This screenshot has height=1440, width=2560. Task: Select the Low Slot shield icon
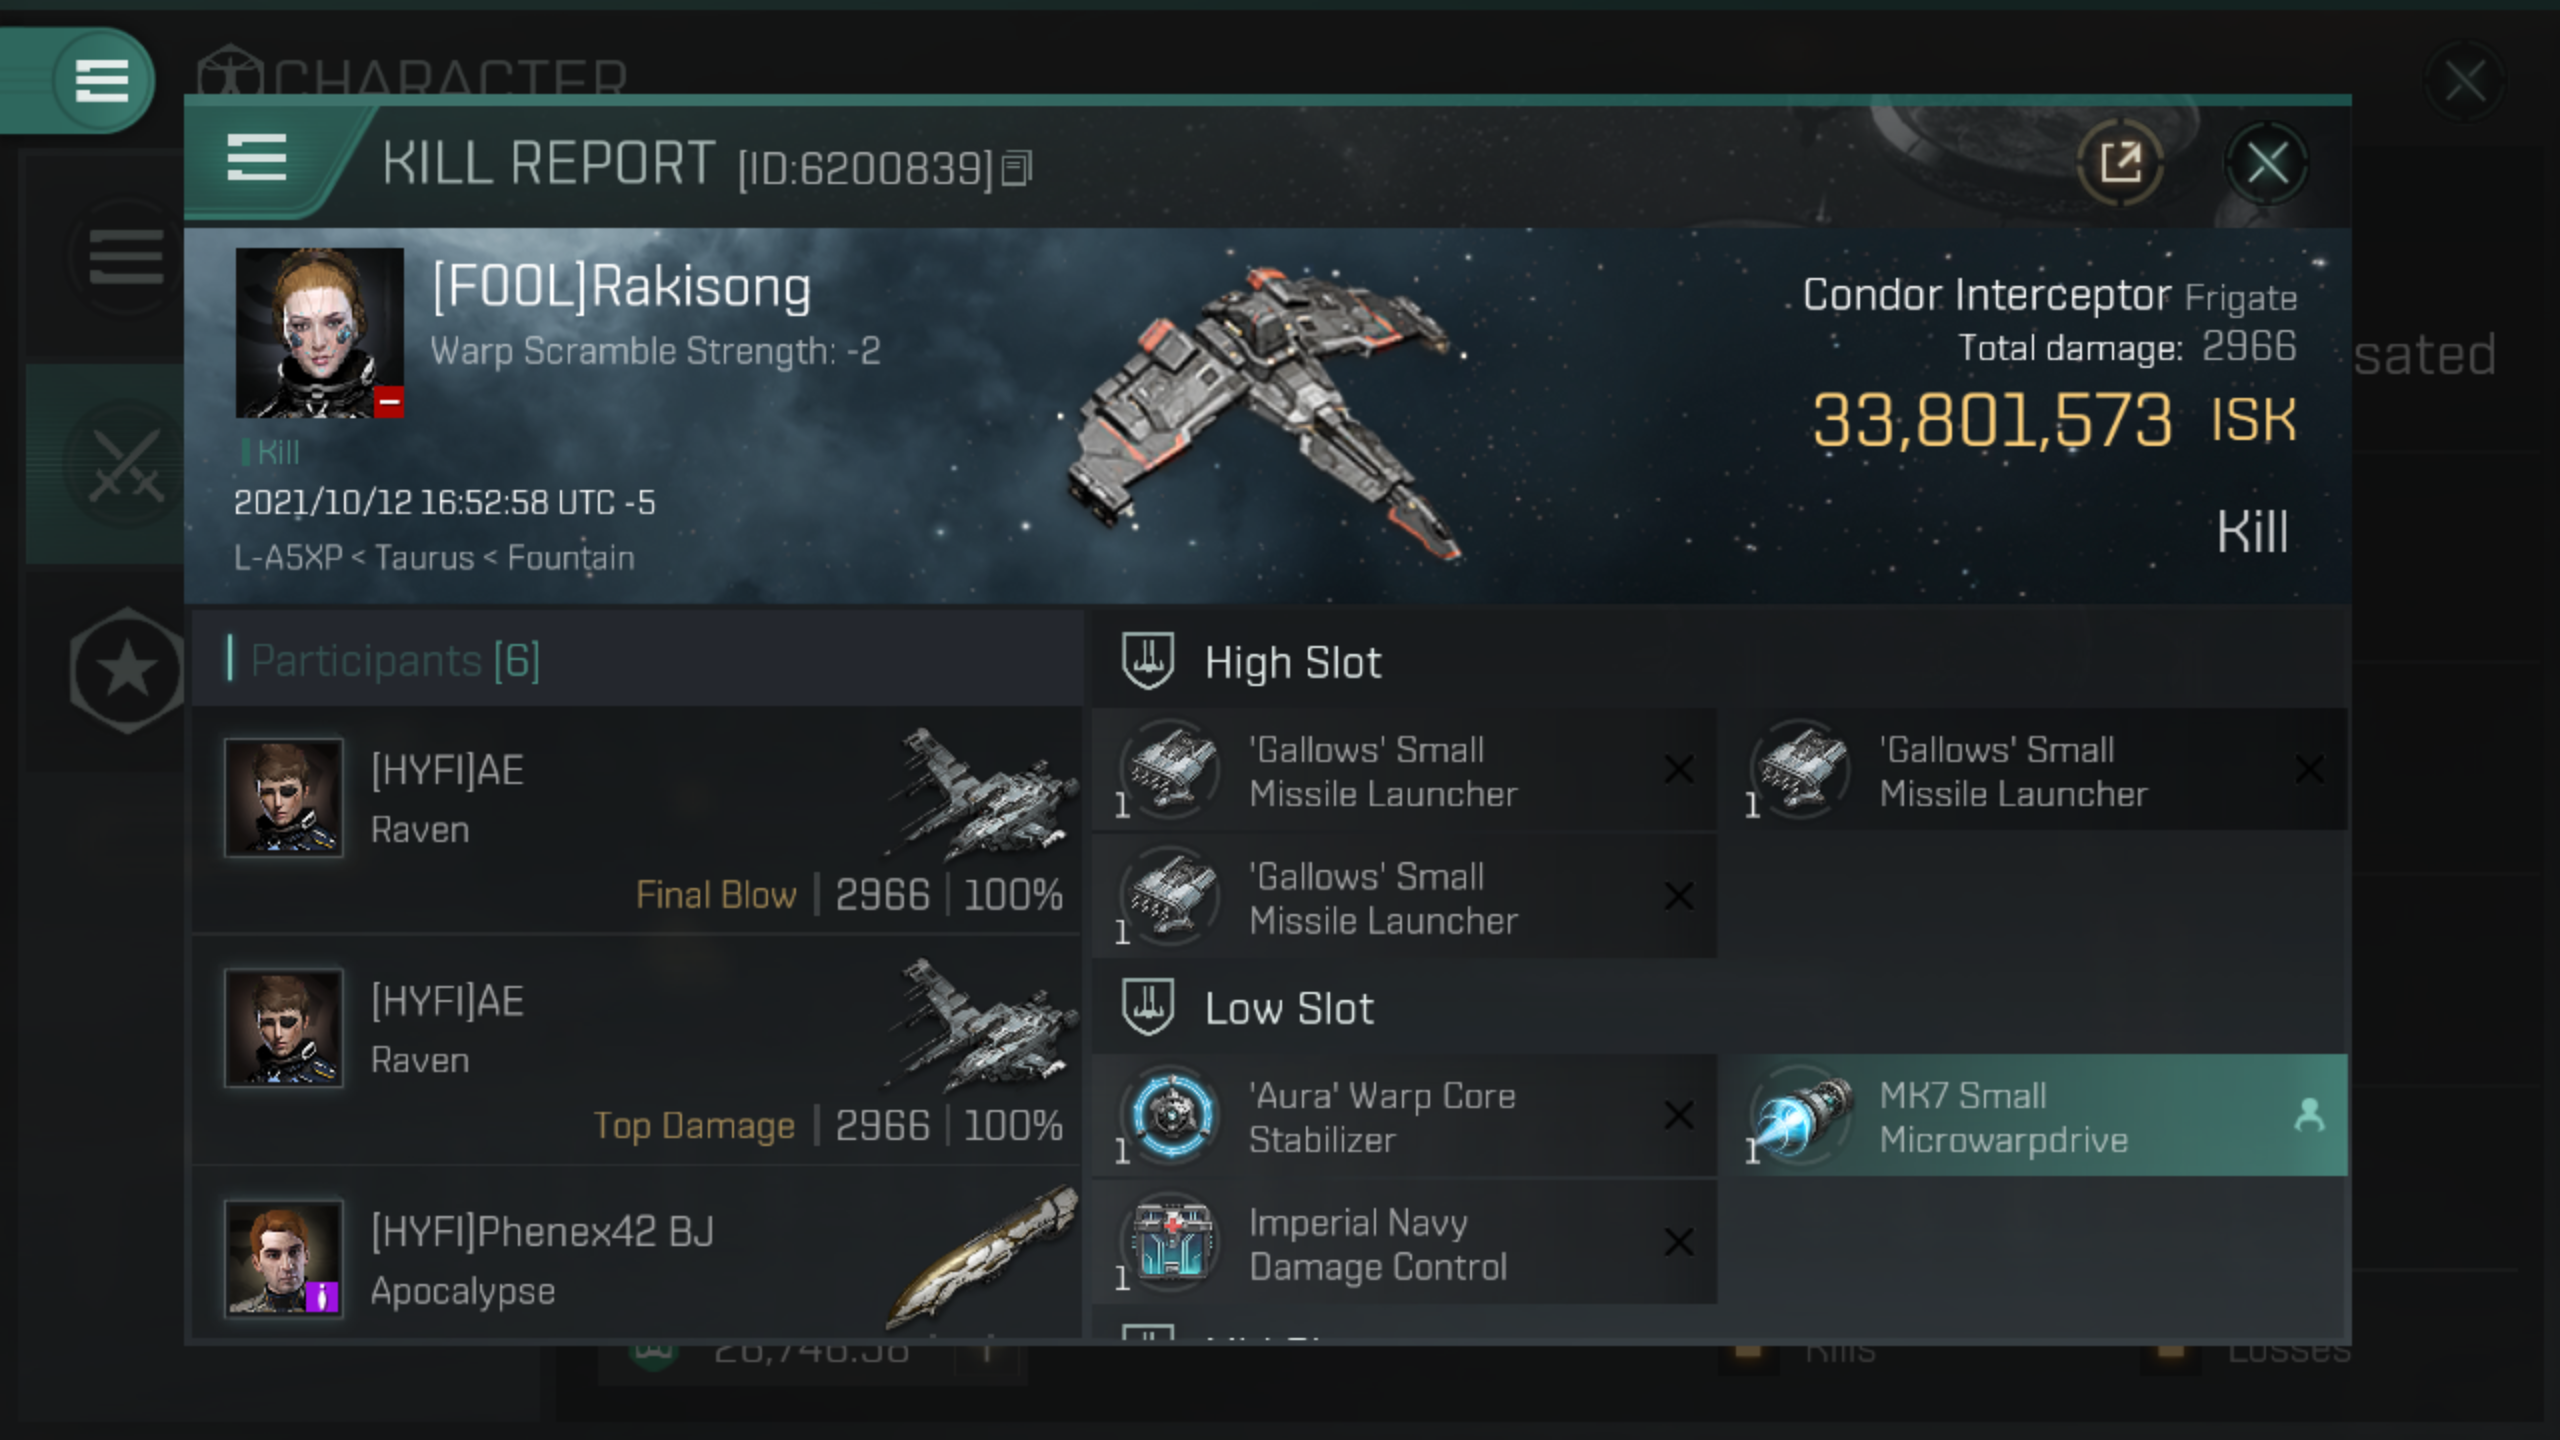coord(1150,1006)
